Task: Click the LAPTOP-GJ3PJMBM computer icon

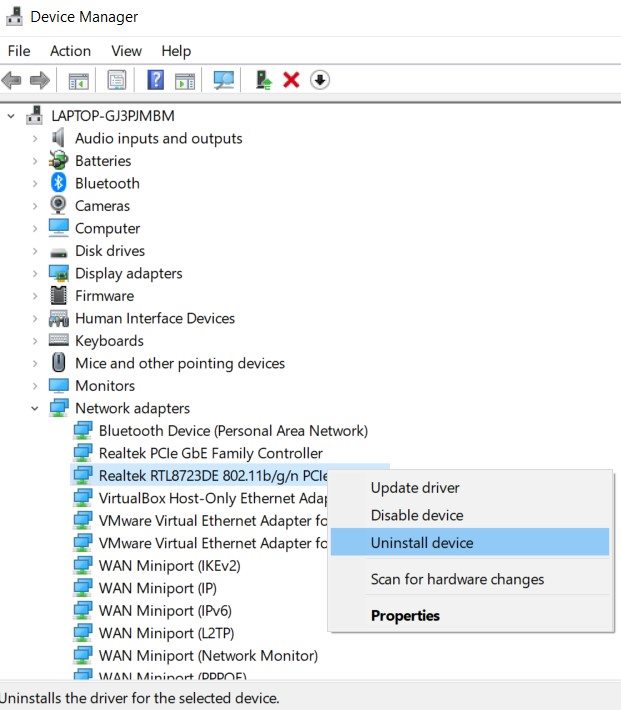Action: click(34, 115)
